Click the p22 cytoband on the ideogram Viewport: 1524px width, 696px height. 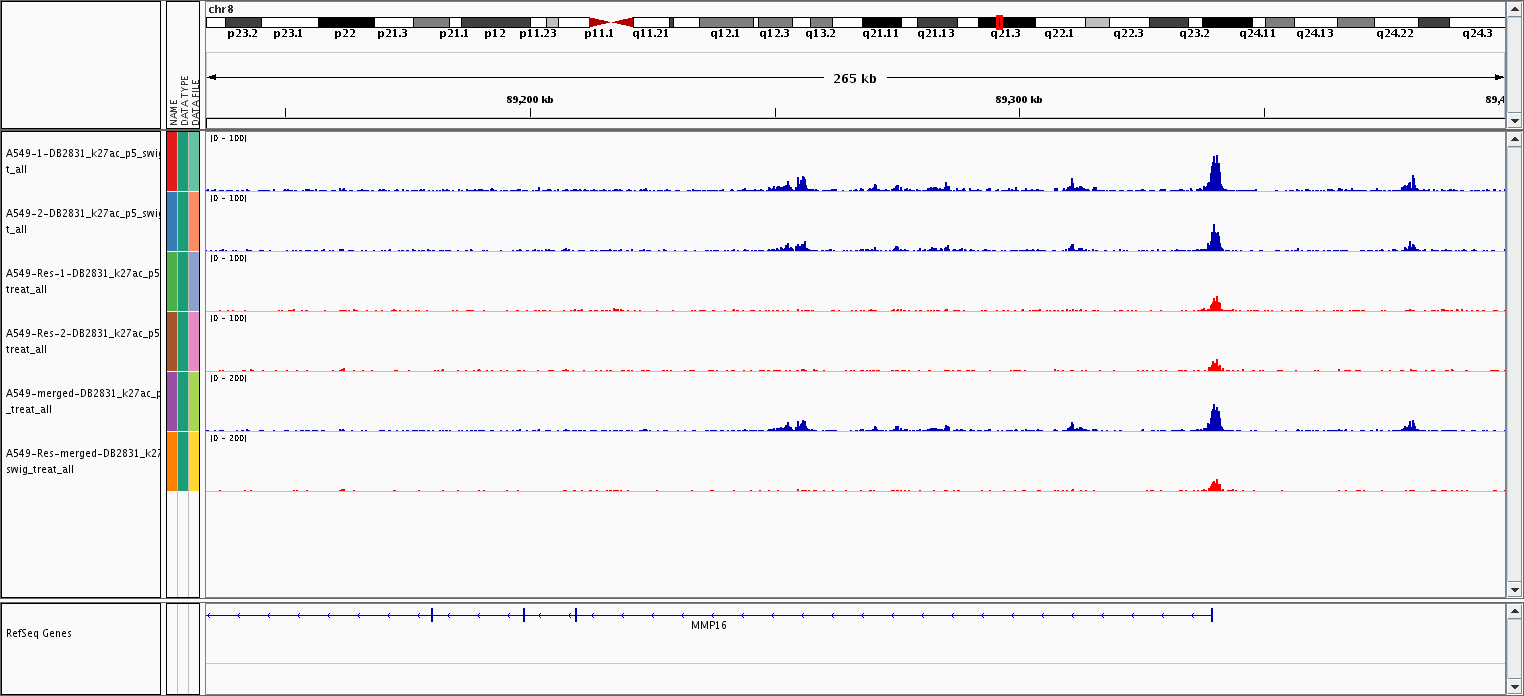[x=345, y=22]
